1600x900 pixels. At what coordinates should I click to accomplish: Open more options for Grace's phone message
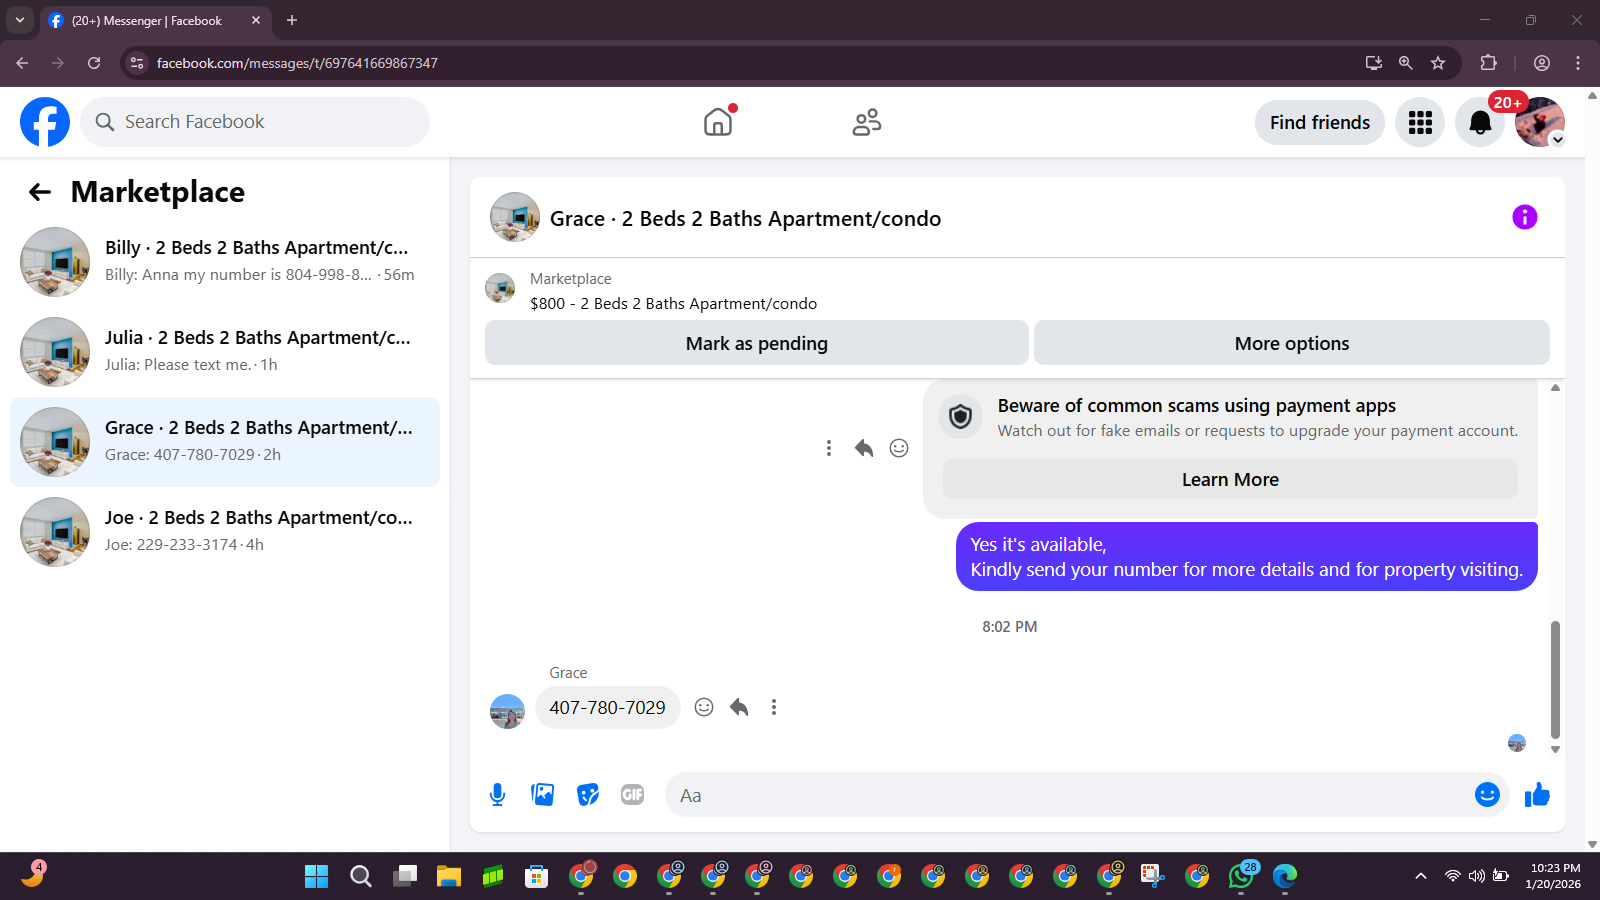point(774,707)
